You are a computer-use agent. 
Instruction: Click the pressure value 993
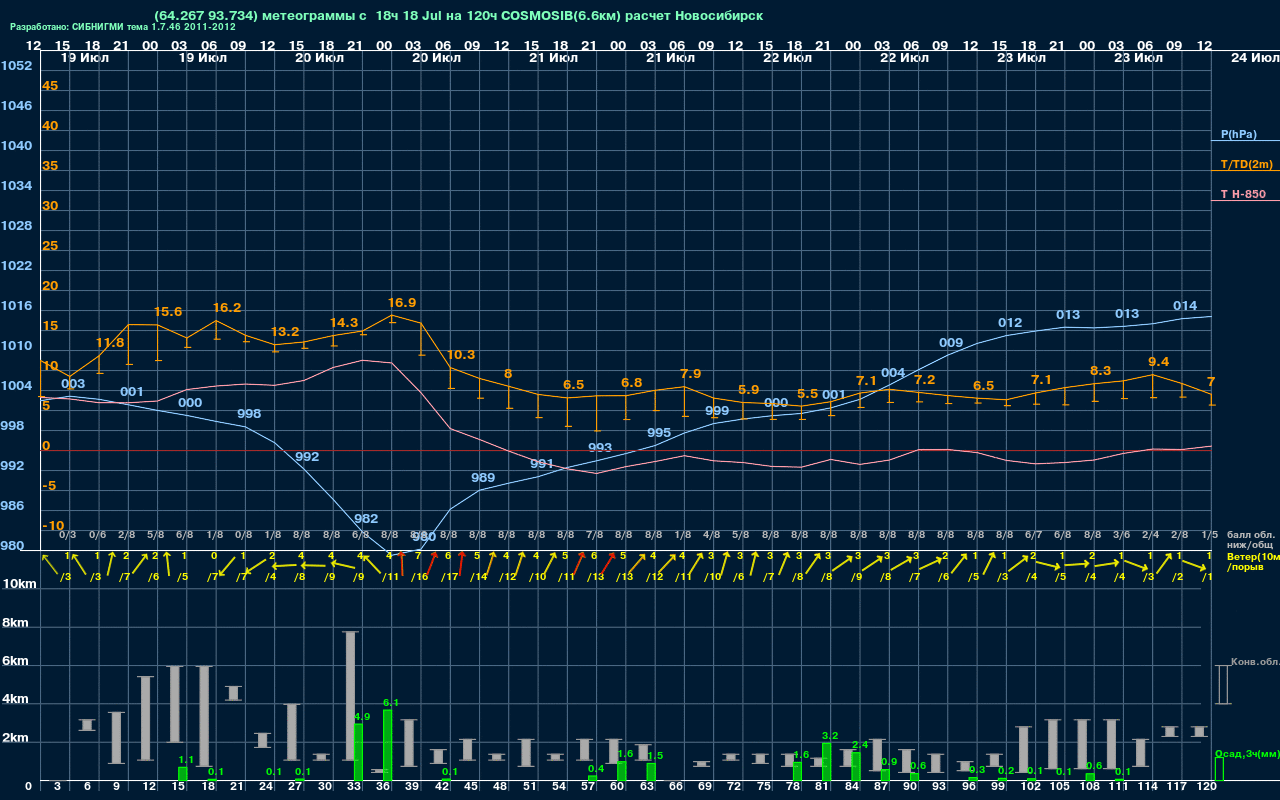coord(600,447)
